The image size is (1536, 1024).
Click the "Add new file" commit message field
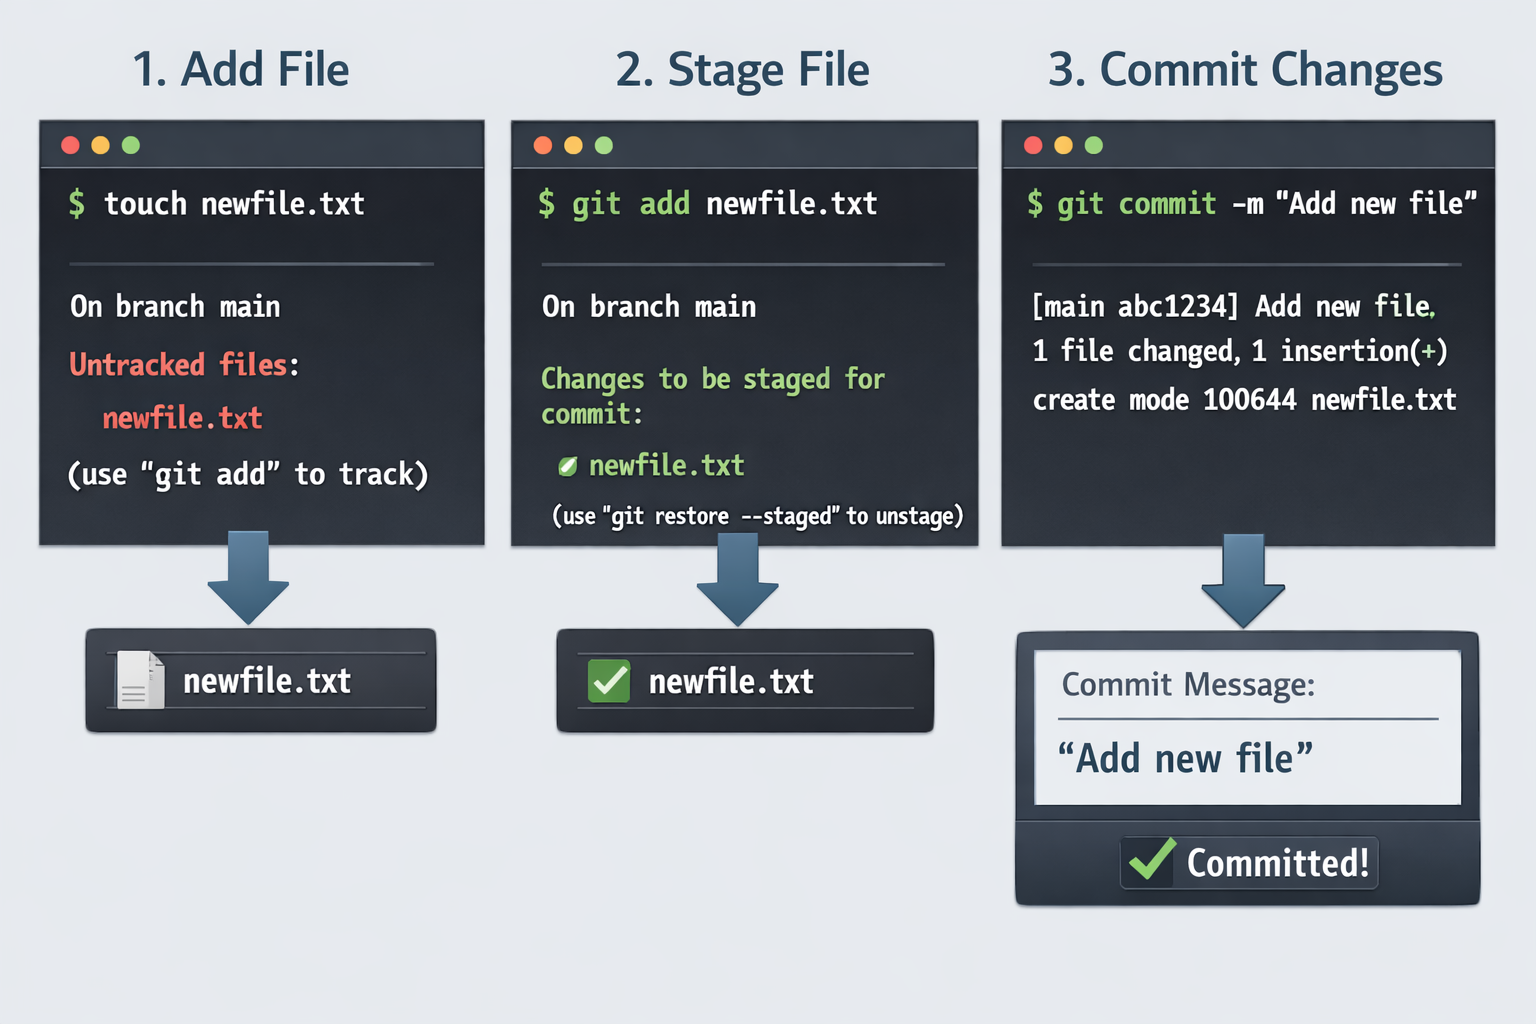coord(1248,760)
